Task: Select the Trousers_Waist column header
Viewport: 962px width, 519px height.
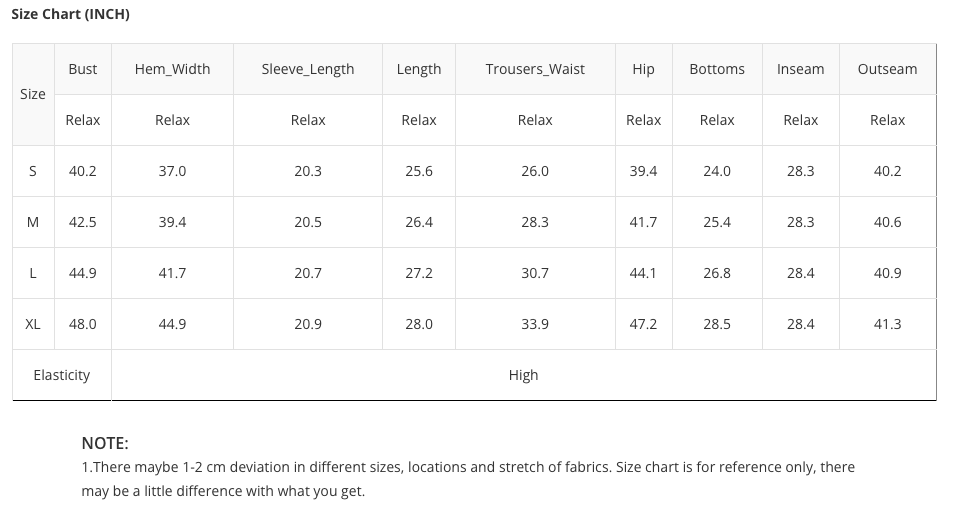Action: [535, 69]
